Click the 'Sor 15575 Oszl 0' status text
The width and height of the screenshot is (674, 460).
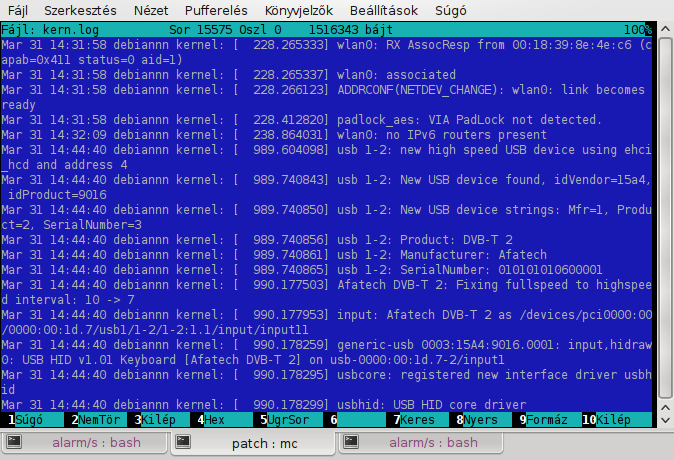click(x=225, y=30)
